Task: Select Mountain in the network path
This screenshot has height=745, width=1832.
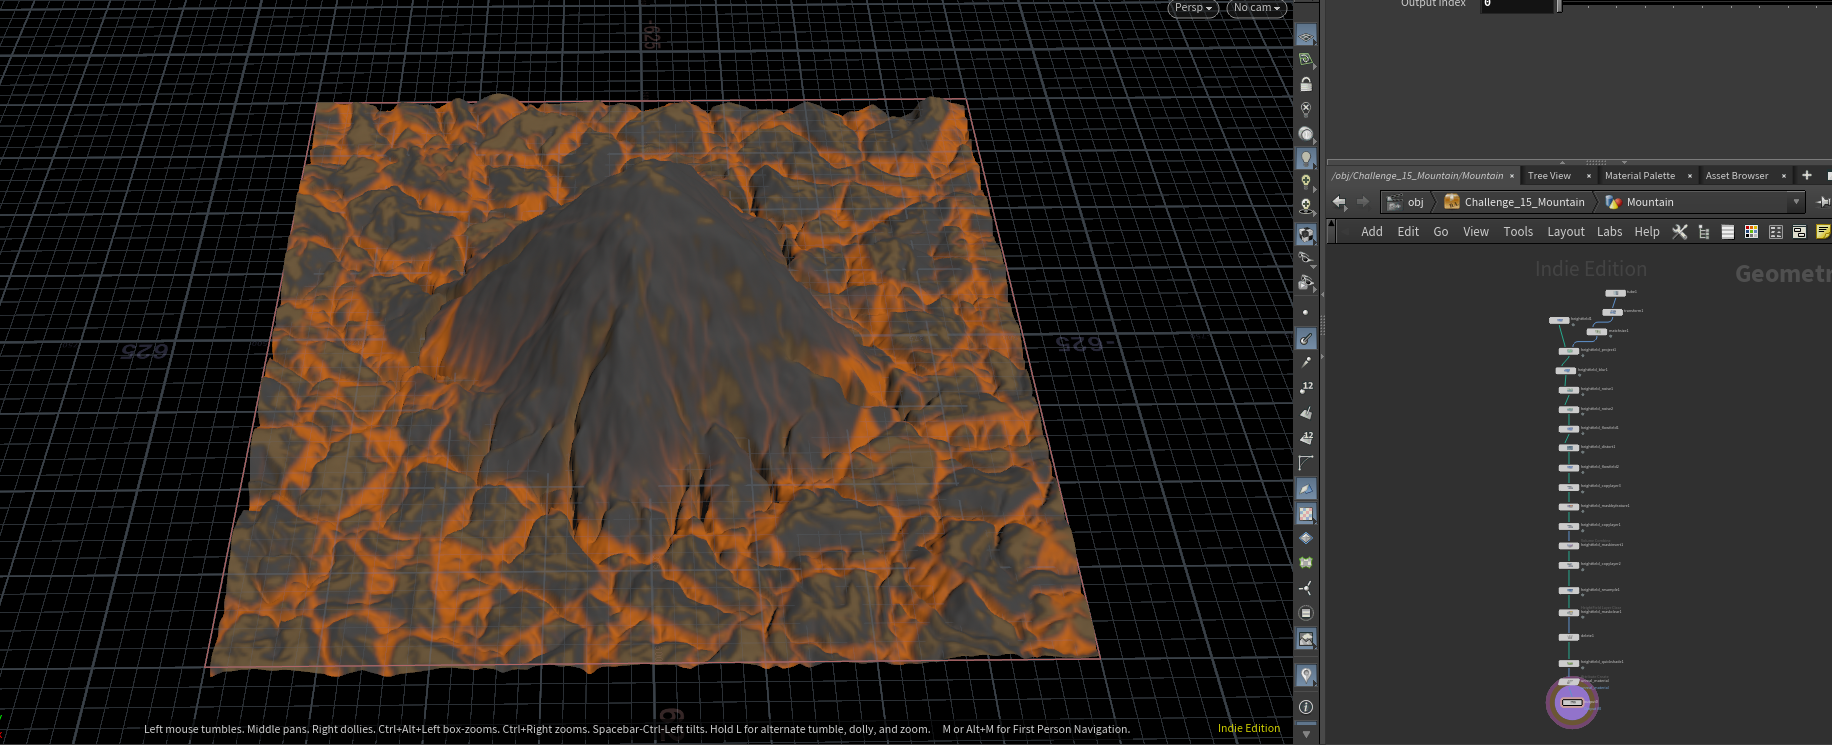Action: coord(1640,202)
